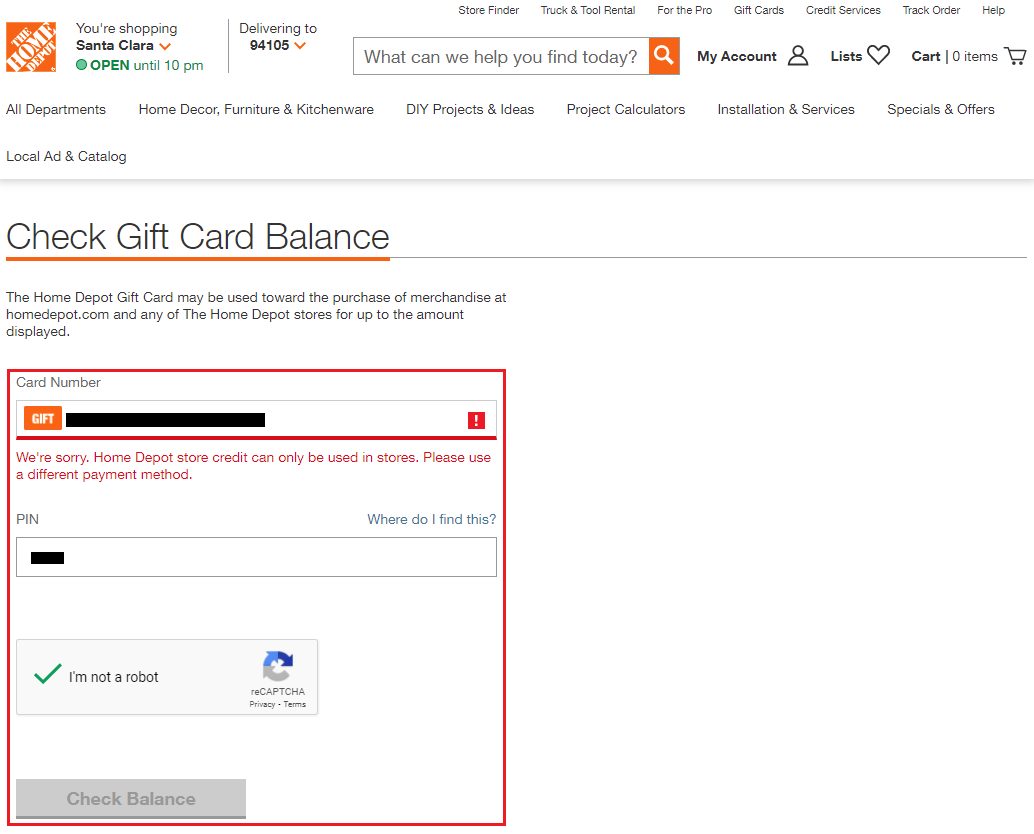Focus the product search text box
This screenshot has width=1034, height=834.
point(500,57)
